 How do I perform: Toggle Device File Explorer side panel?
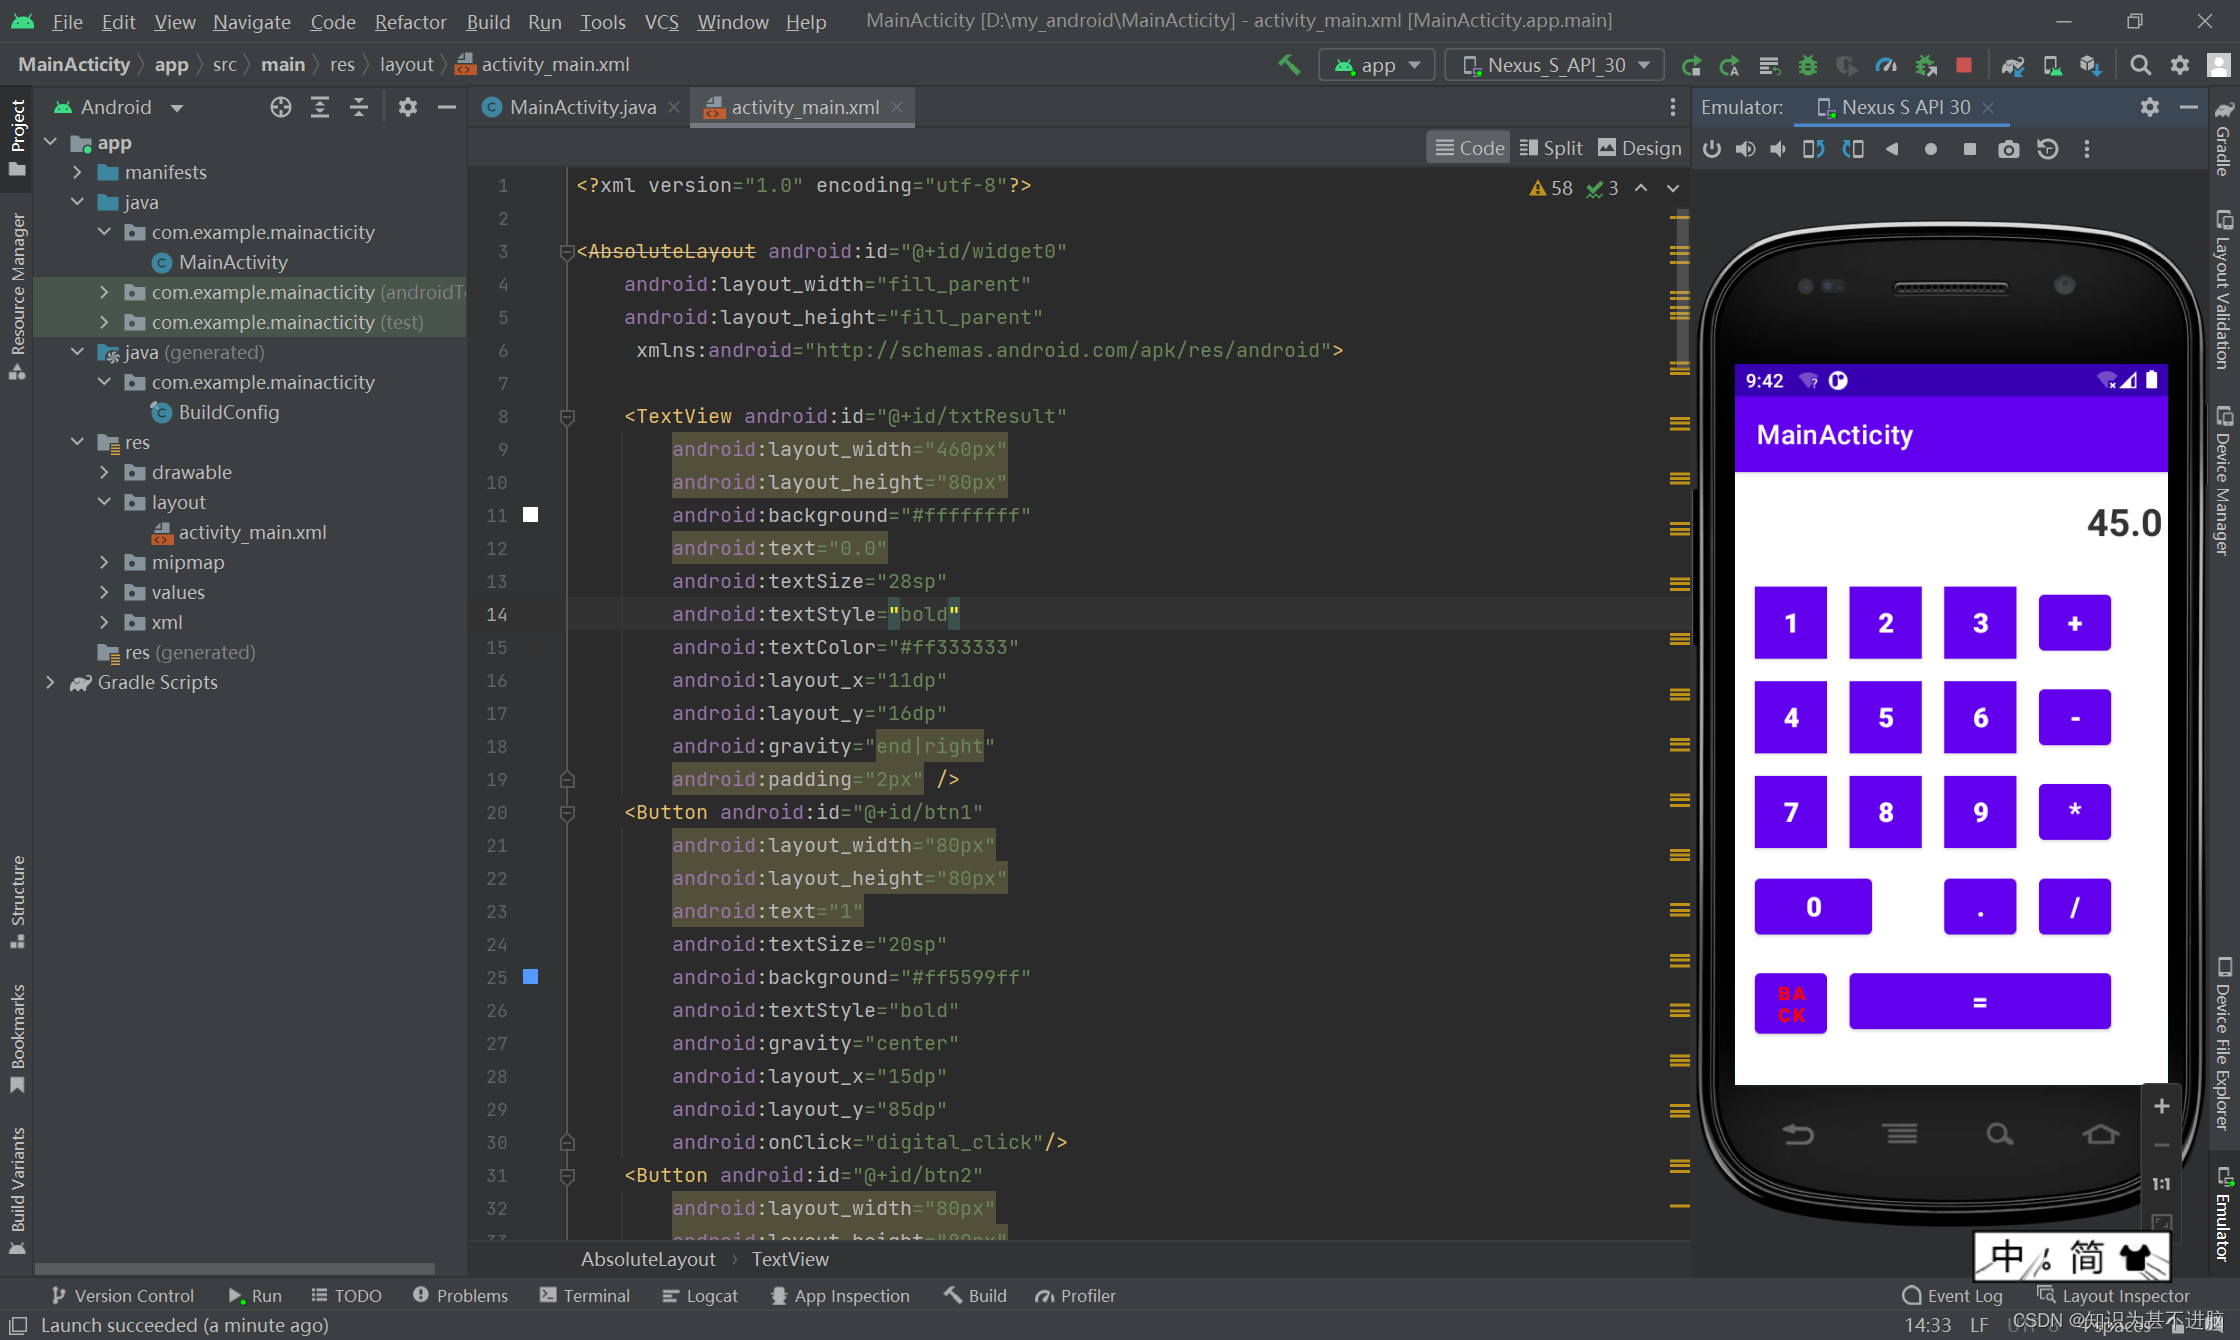pos(2224,1045)
